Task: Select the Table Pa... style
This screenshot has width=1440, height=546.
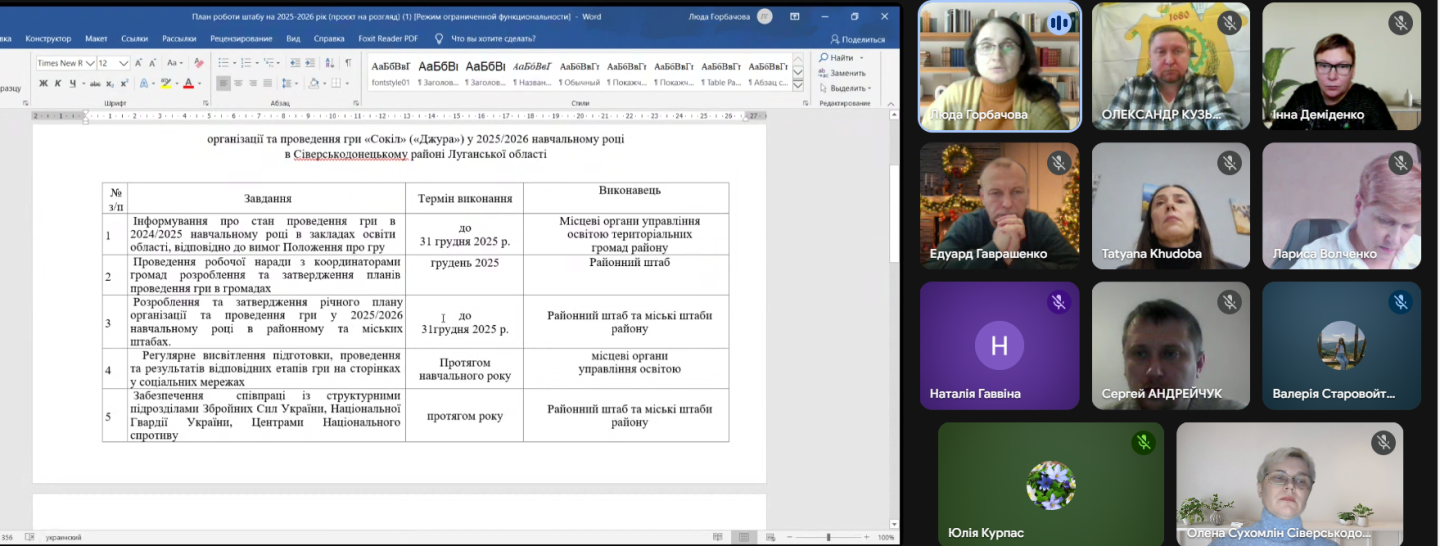Action: click(x=721, y=72)
